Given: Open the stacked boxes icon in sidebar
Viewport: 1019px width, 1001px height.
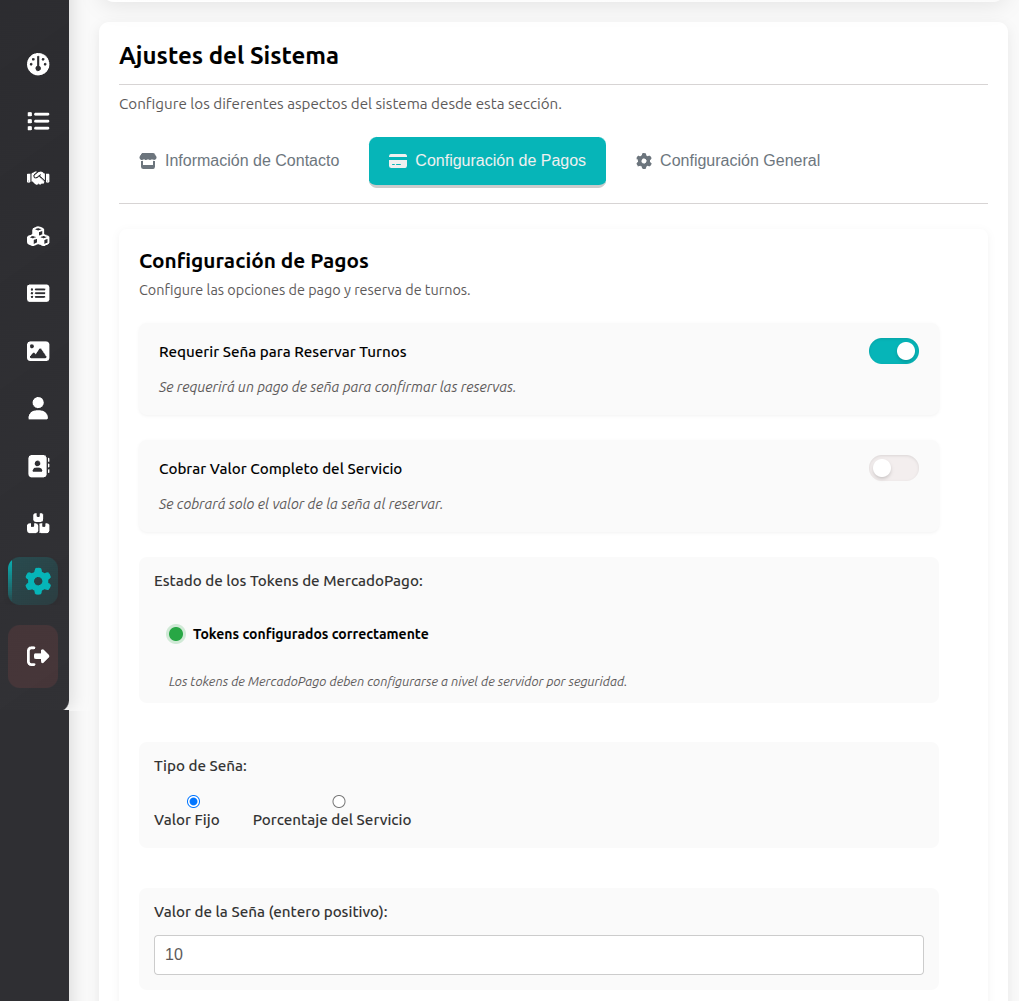Looking at the screenshot, I should pyautogui.click(x=38, y=523).
